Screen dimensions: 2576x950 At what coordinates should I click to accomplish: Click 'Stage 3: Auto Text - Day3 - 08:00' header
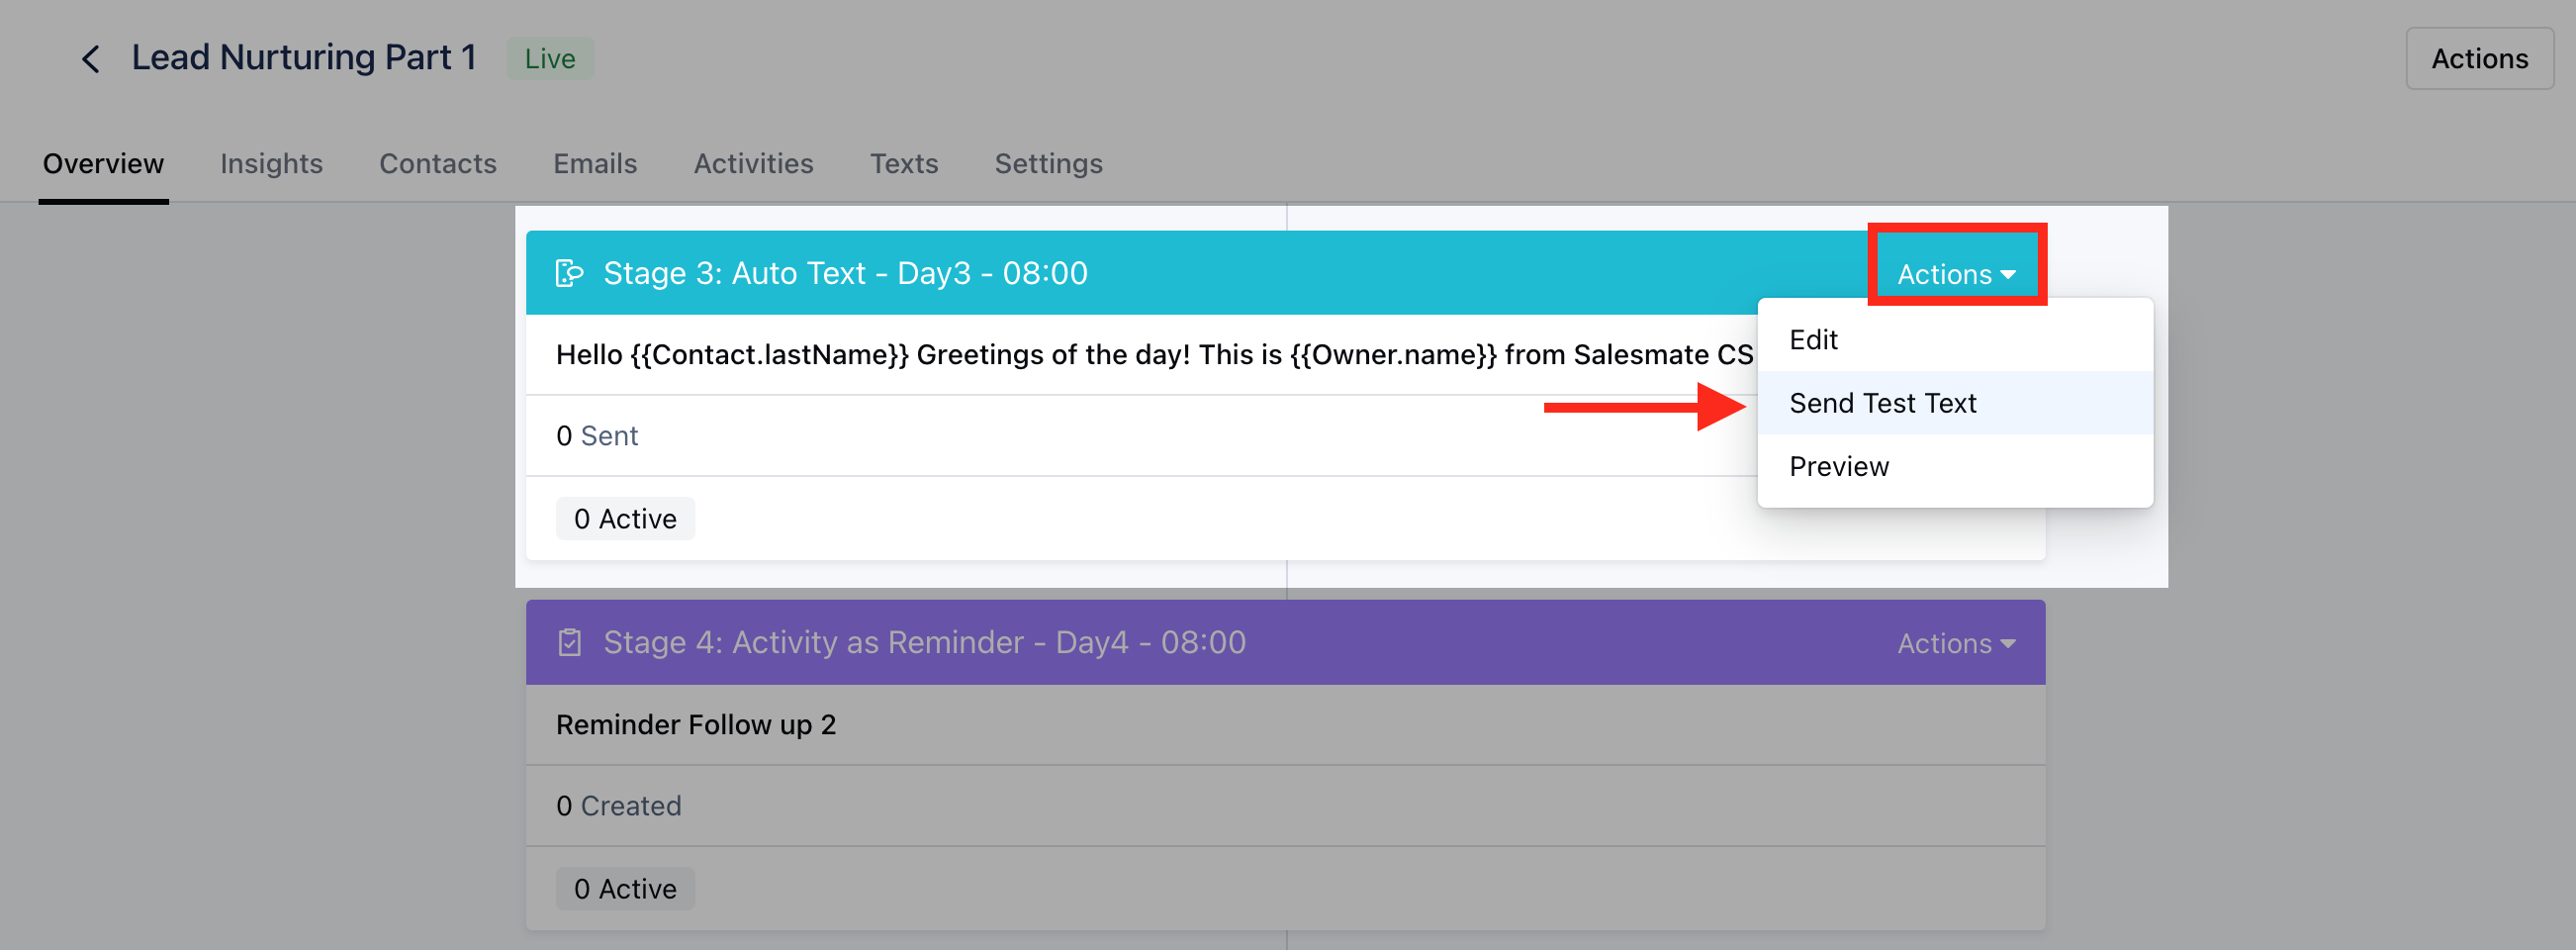[845, 273]
